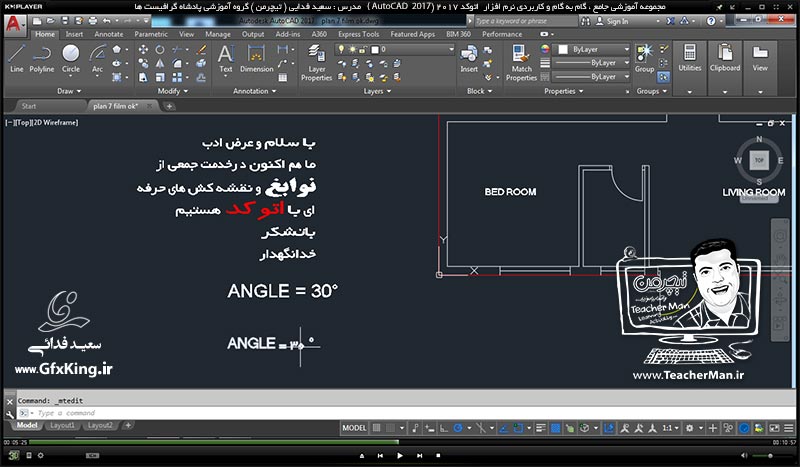Toggle Group Selection on/off button
The image size is (800, 467).
point(663,77)
